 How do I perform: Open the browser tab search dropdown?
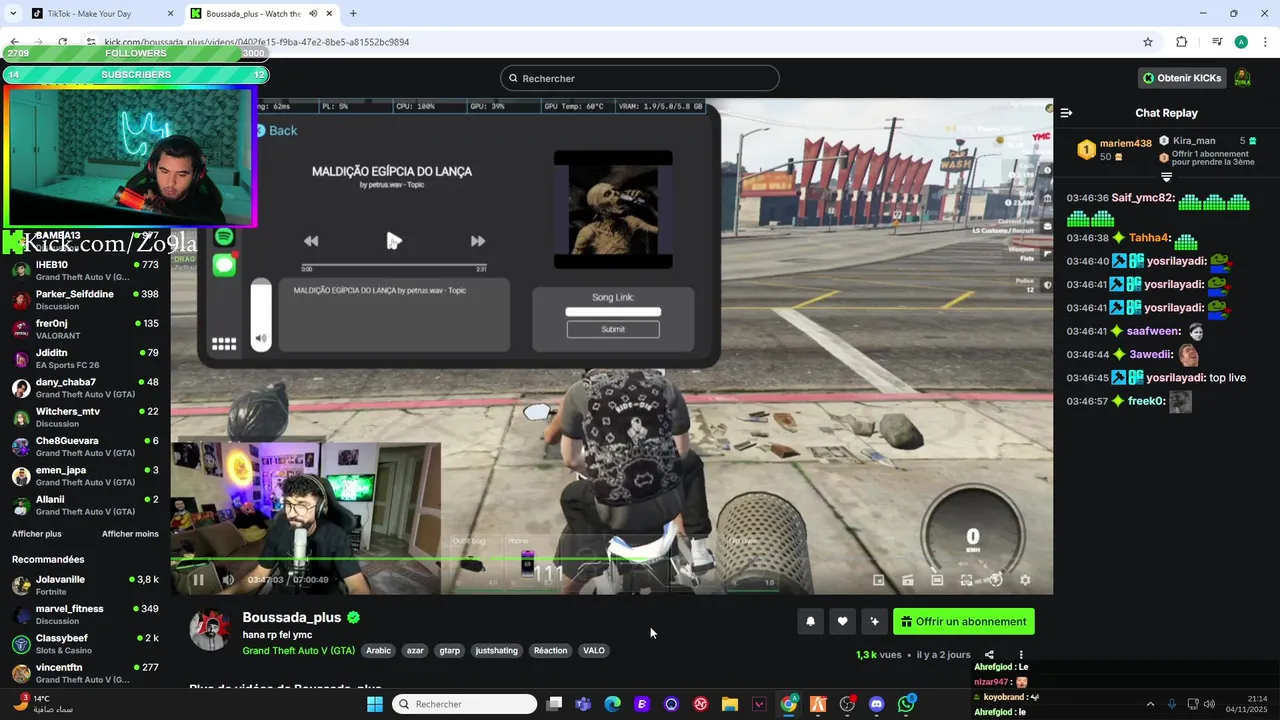pos(12,14)
